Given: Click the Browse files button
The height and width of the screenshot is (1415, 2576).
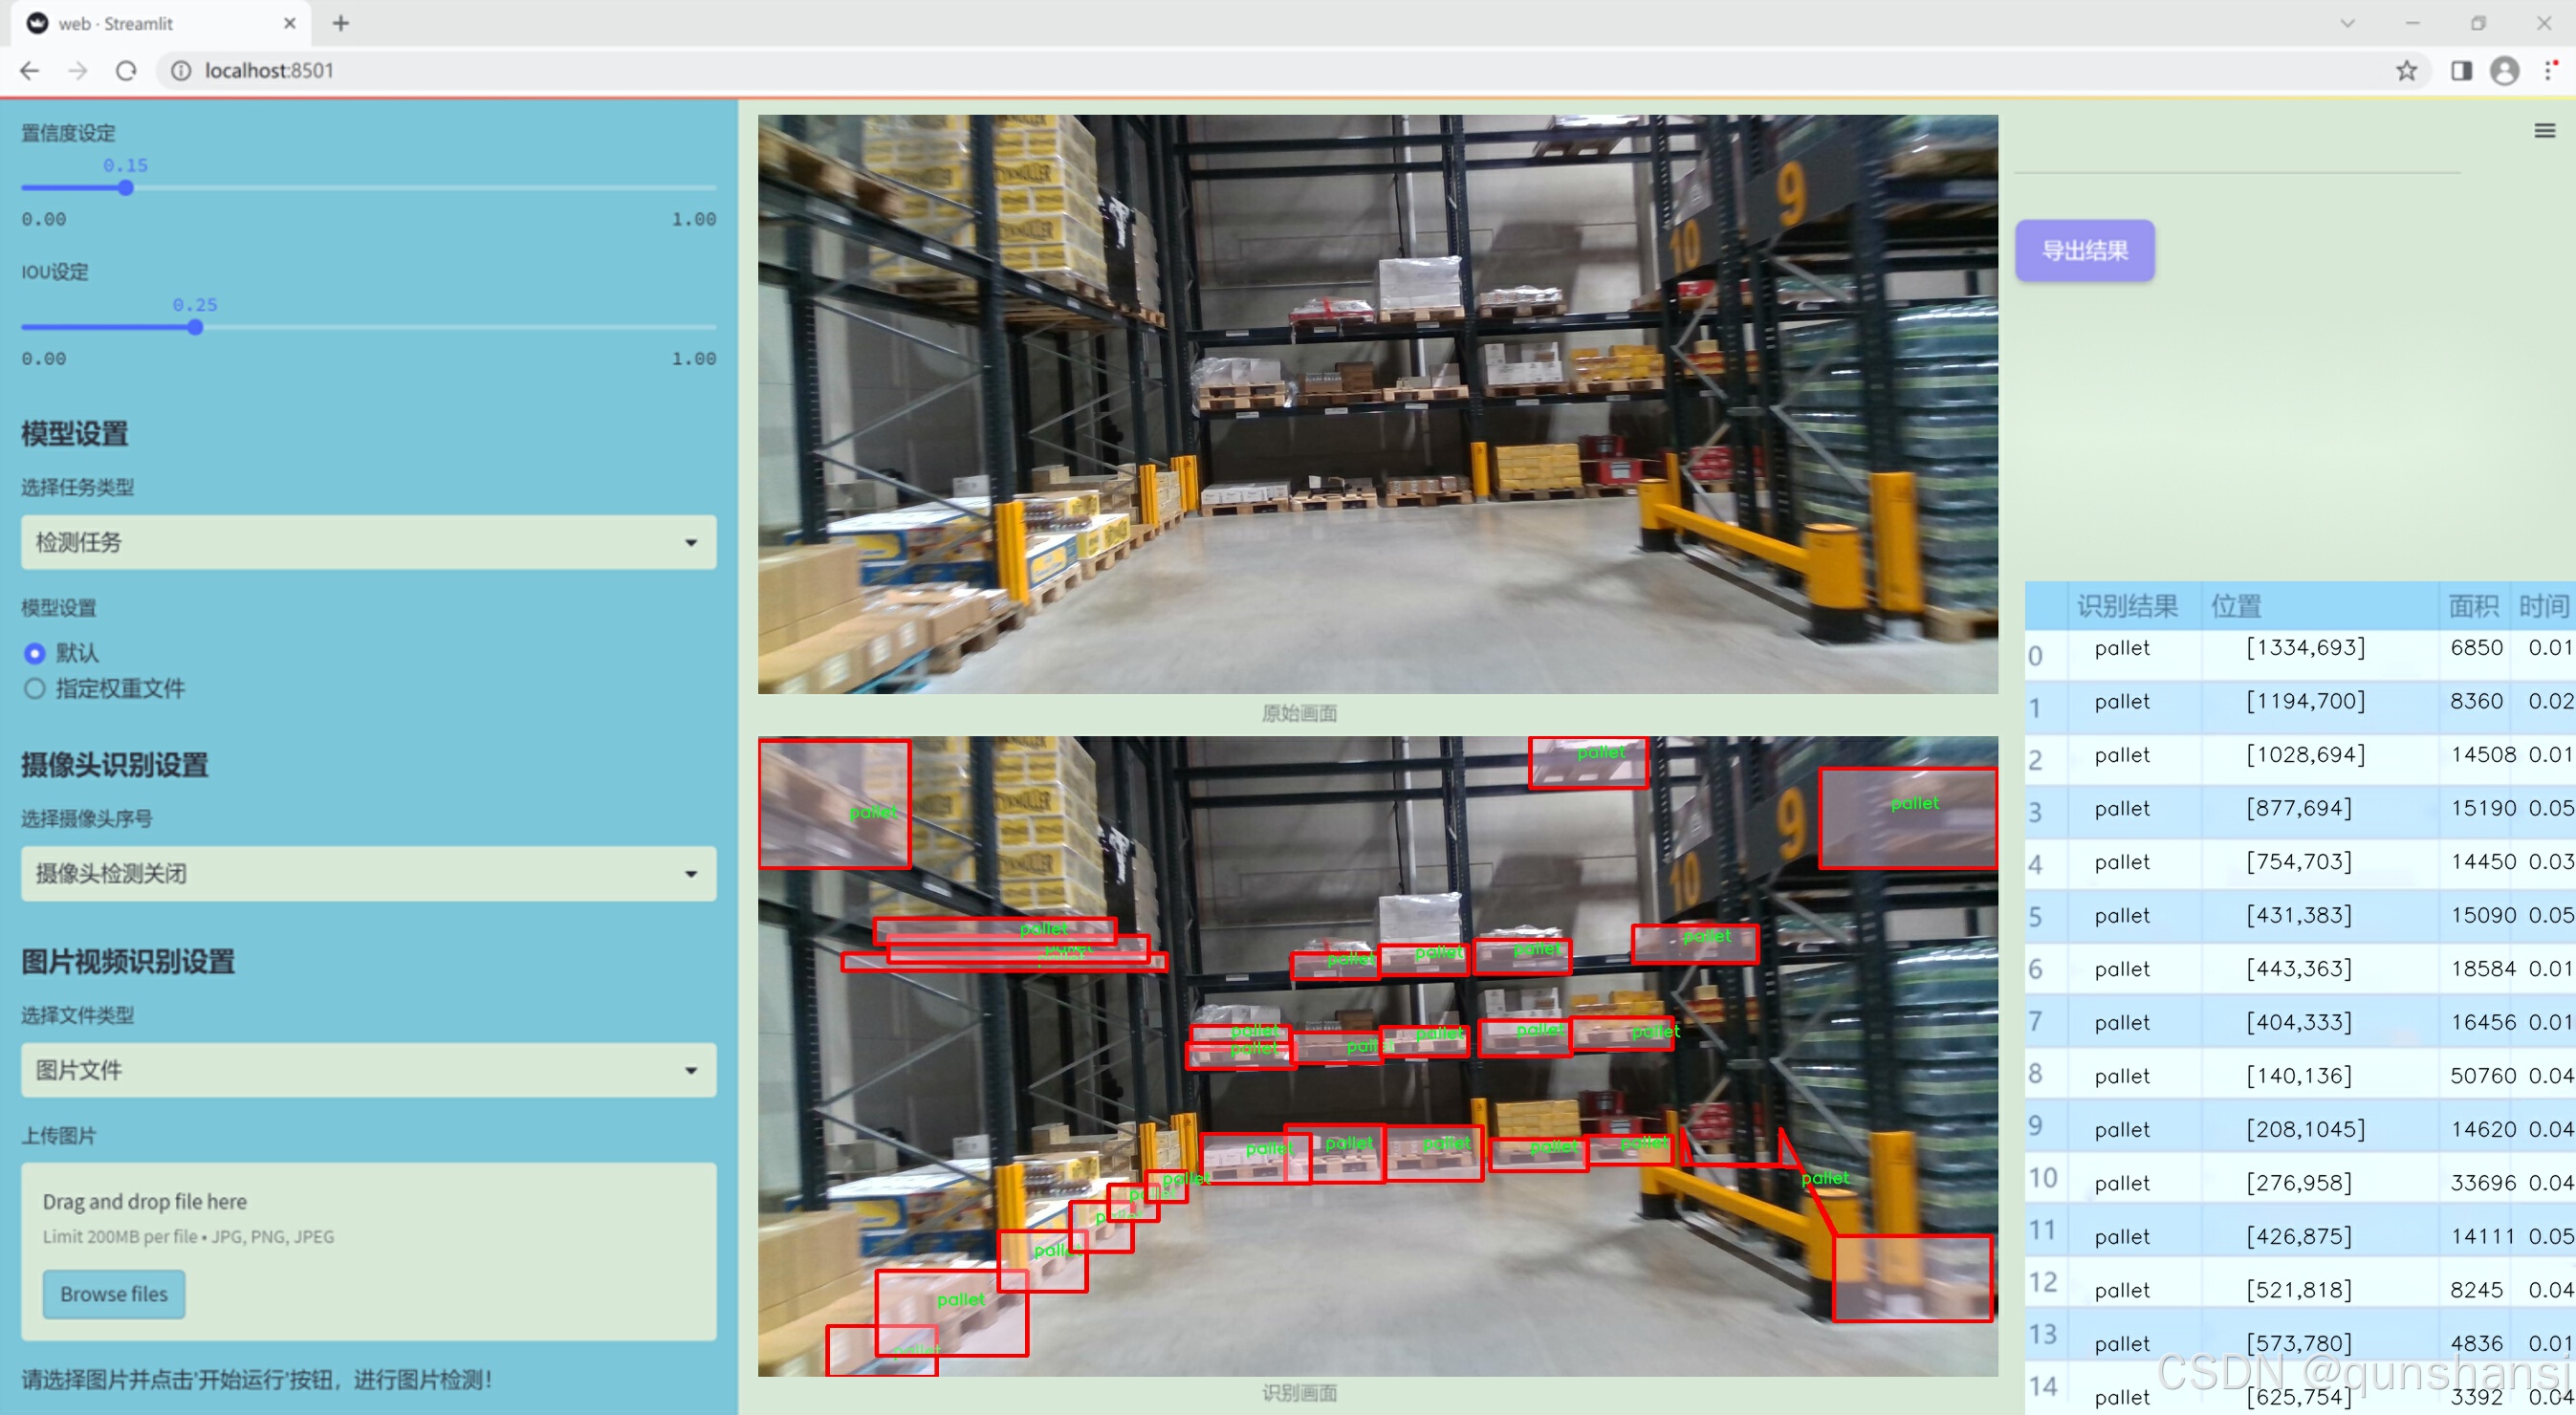Looking at the screenshot, I should click(x=113, y=1293).
